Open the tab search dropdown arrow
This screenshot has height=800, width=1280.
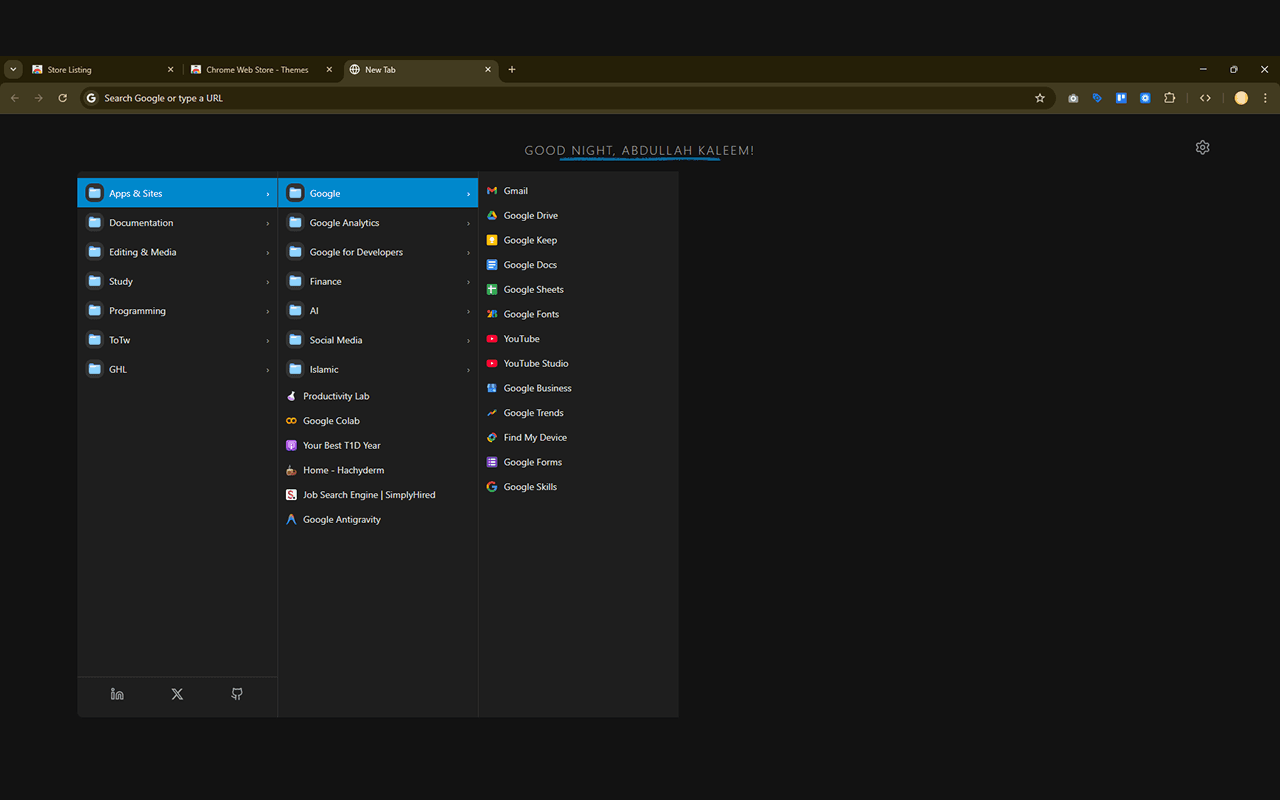point(13,69)
